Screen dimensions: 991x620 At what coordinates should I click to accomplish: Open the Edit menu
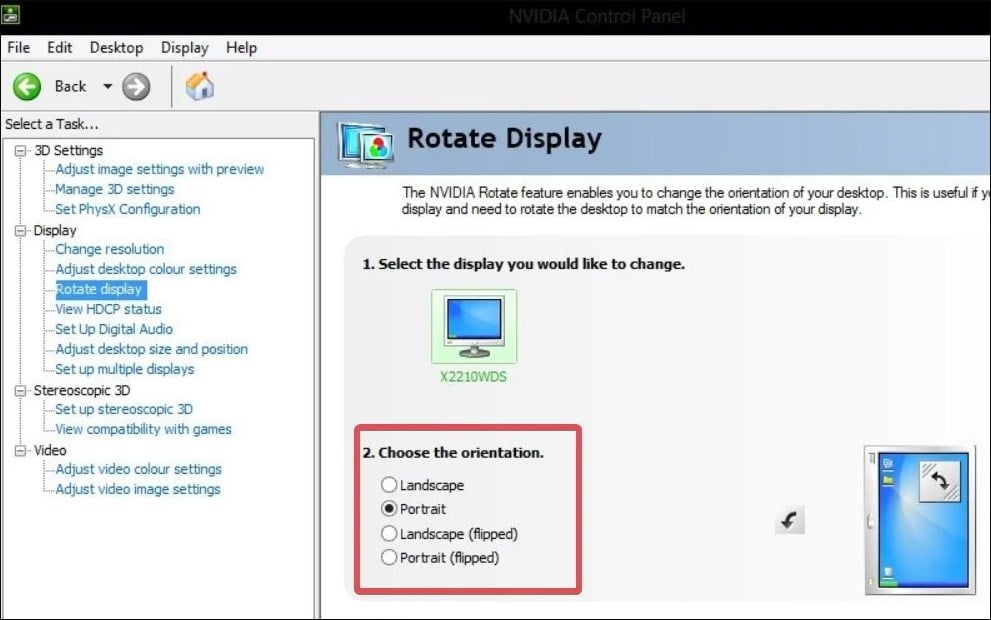click(59, 47)
